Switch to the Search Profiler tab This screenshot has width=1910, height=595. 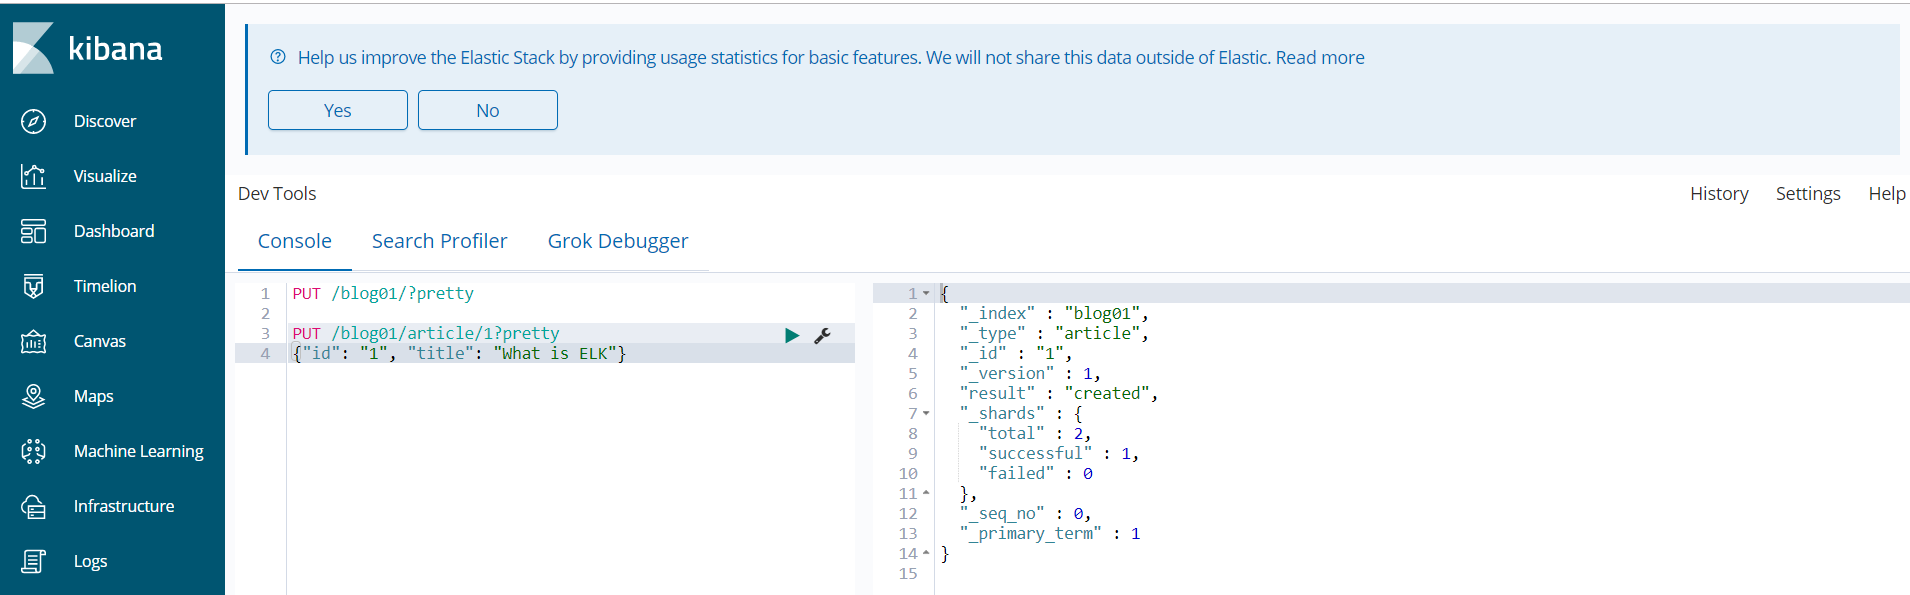tap(439, 241)
